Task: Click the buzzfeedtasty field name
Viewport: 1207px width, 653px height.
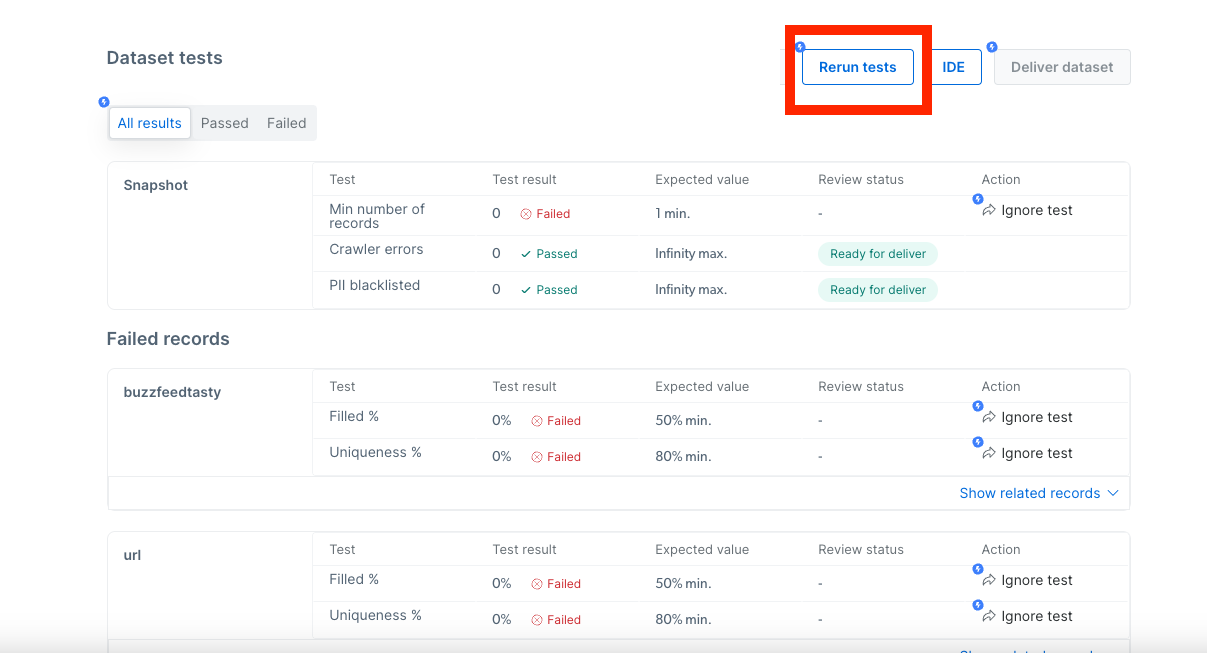Action: point(171,392)
